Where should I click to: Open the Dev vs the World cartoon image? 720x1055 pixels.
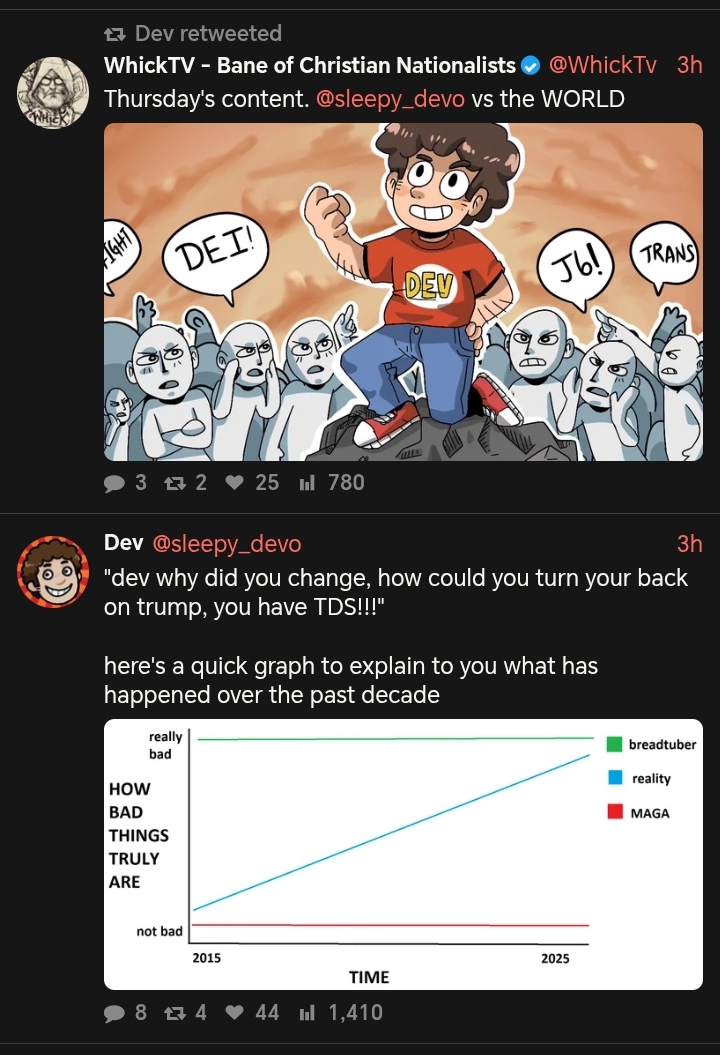pos(403,292)
